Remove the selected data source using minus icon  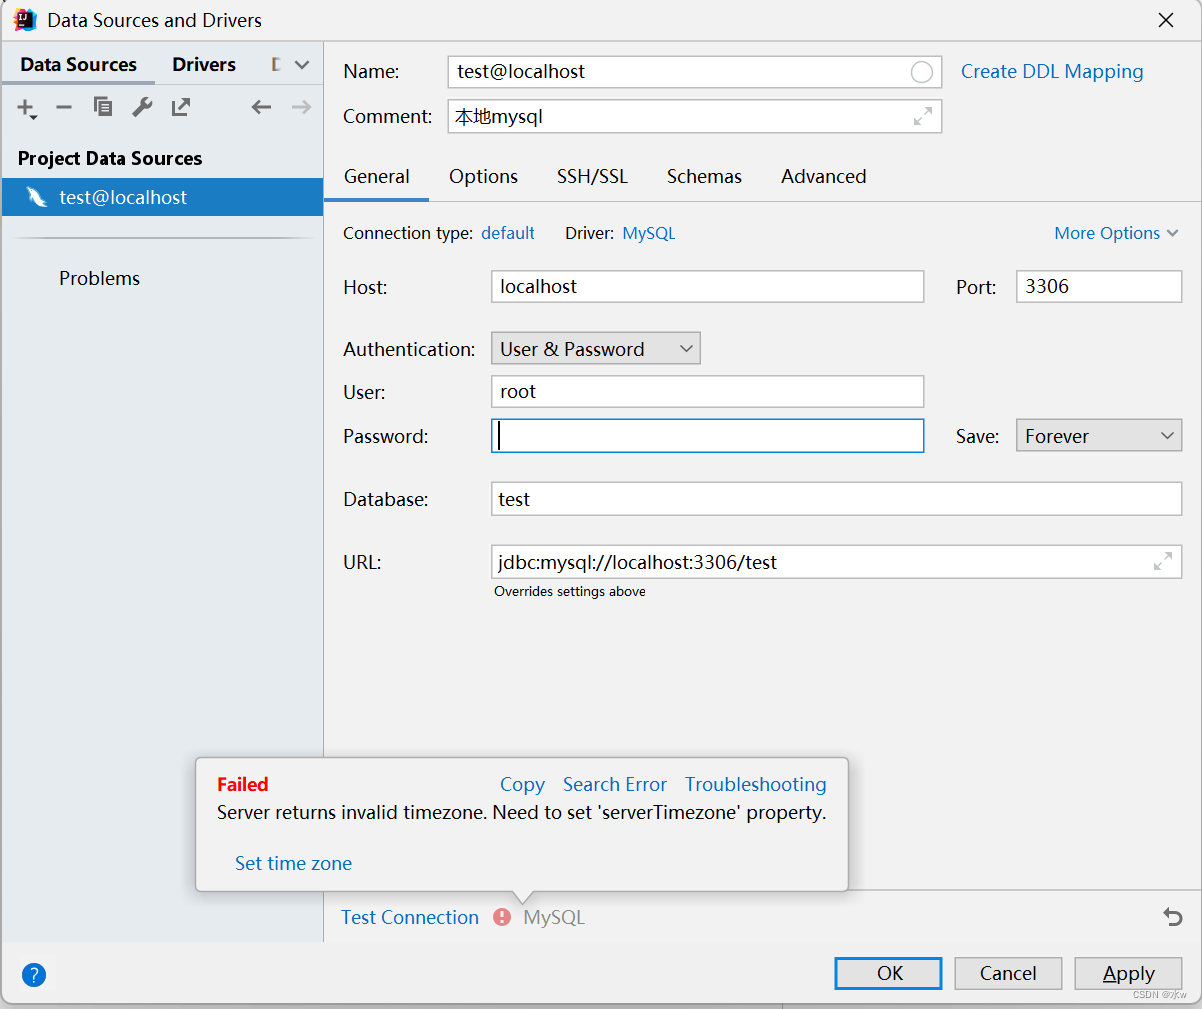[63, 107]
